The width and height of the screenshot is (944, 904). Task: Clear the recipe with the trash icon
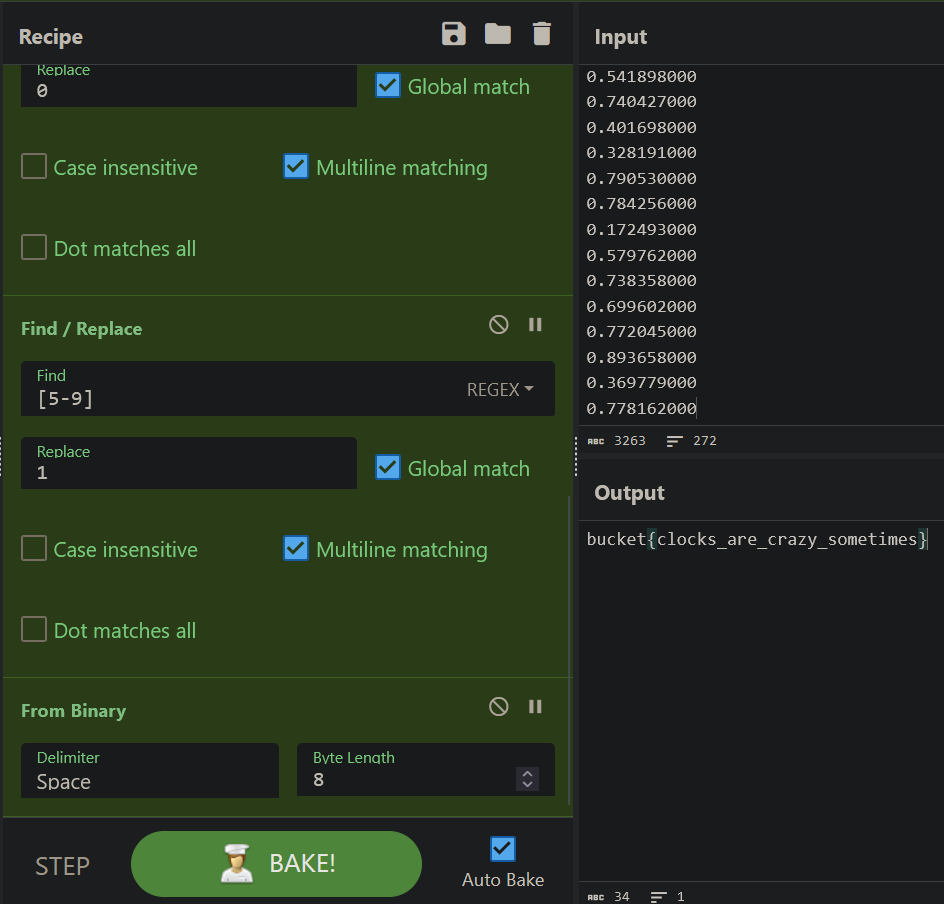coord(542,34)
